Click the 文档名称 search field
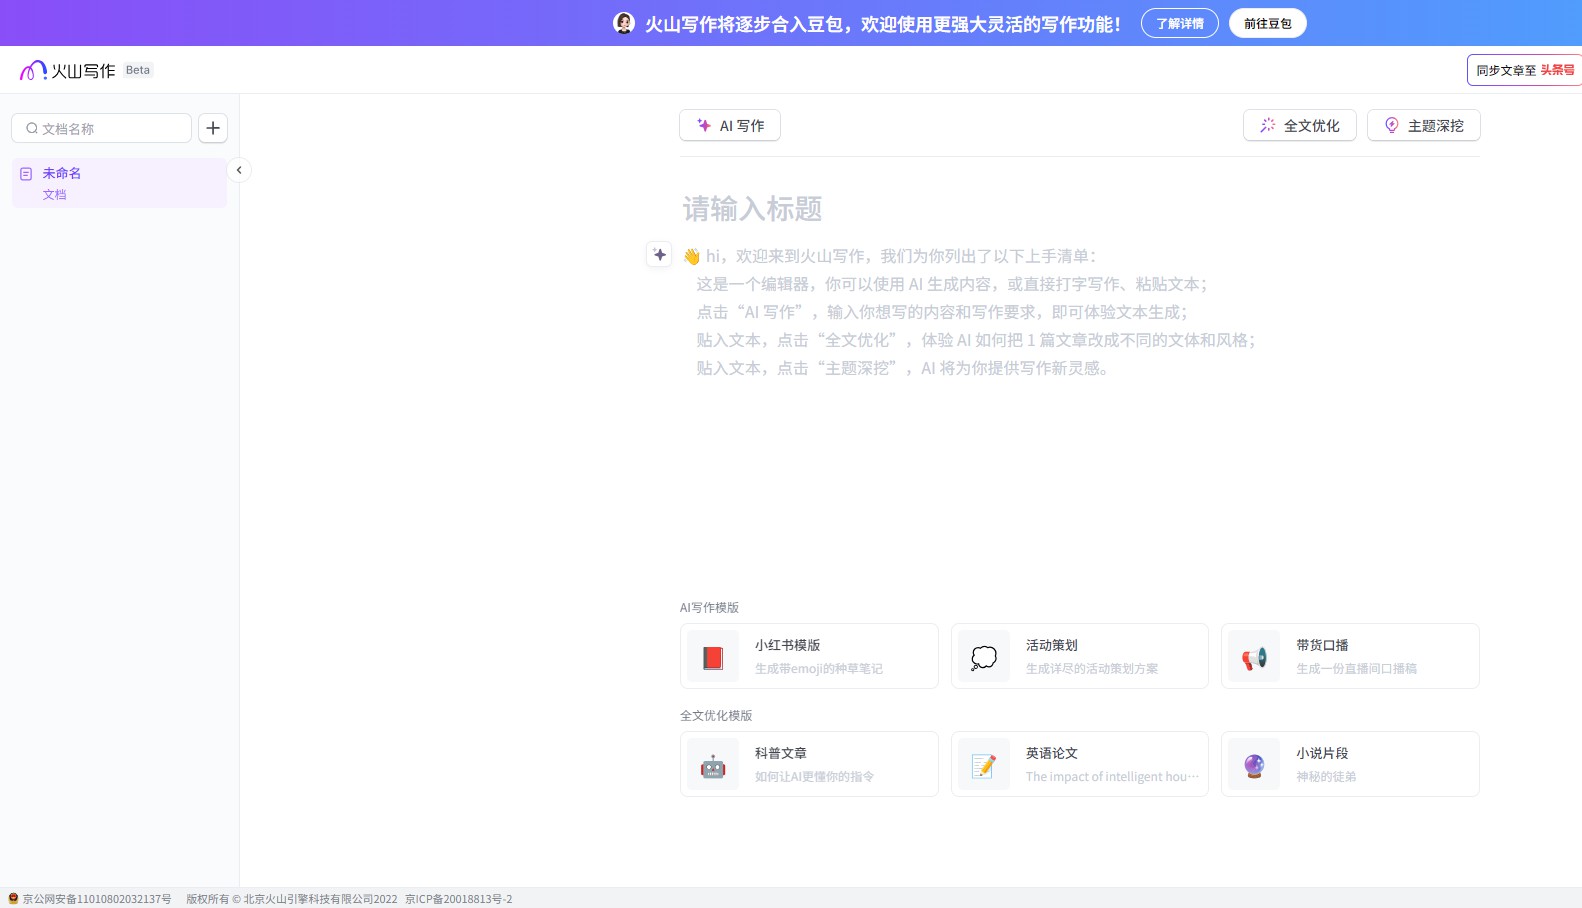The width and height of the screenshot is (1582, 908). [101, 128]
